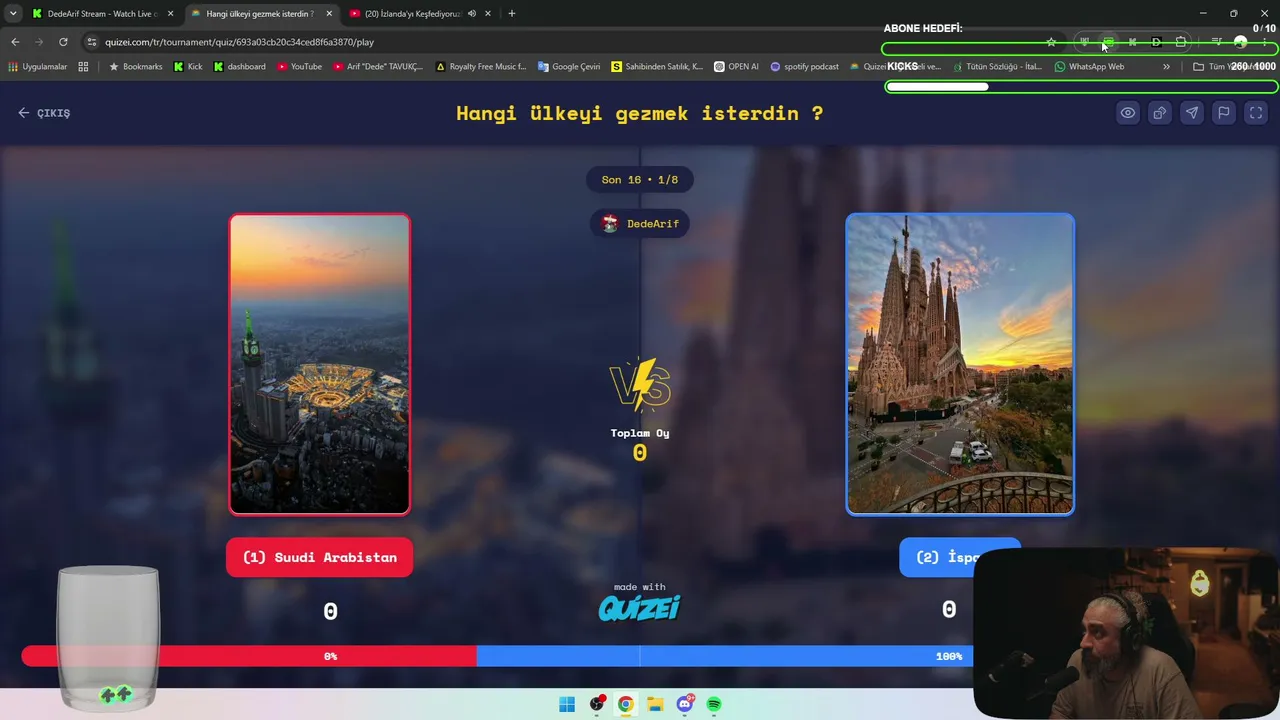Viewport: 1280px width, 720px height.
Task: Click the 'Toplam Oy' label
Action: (640, 433)
